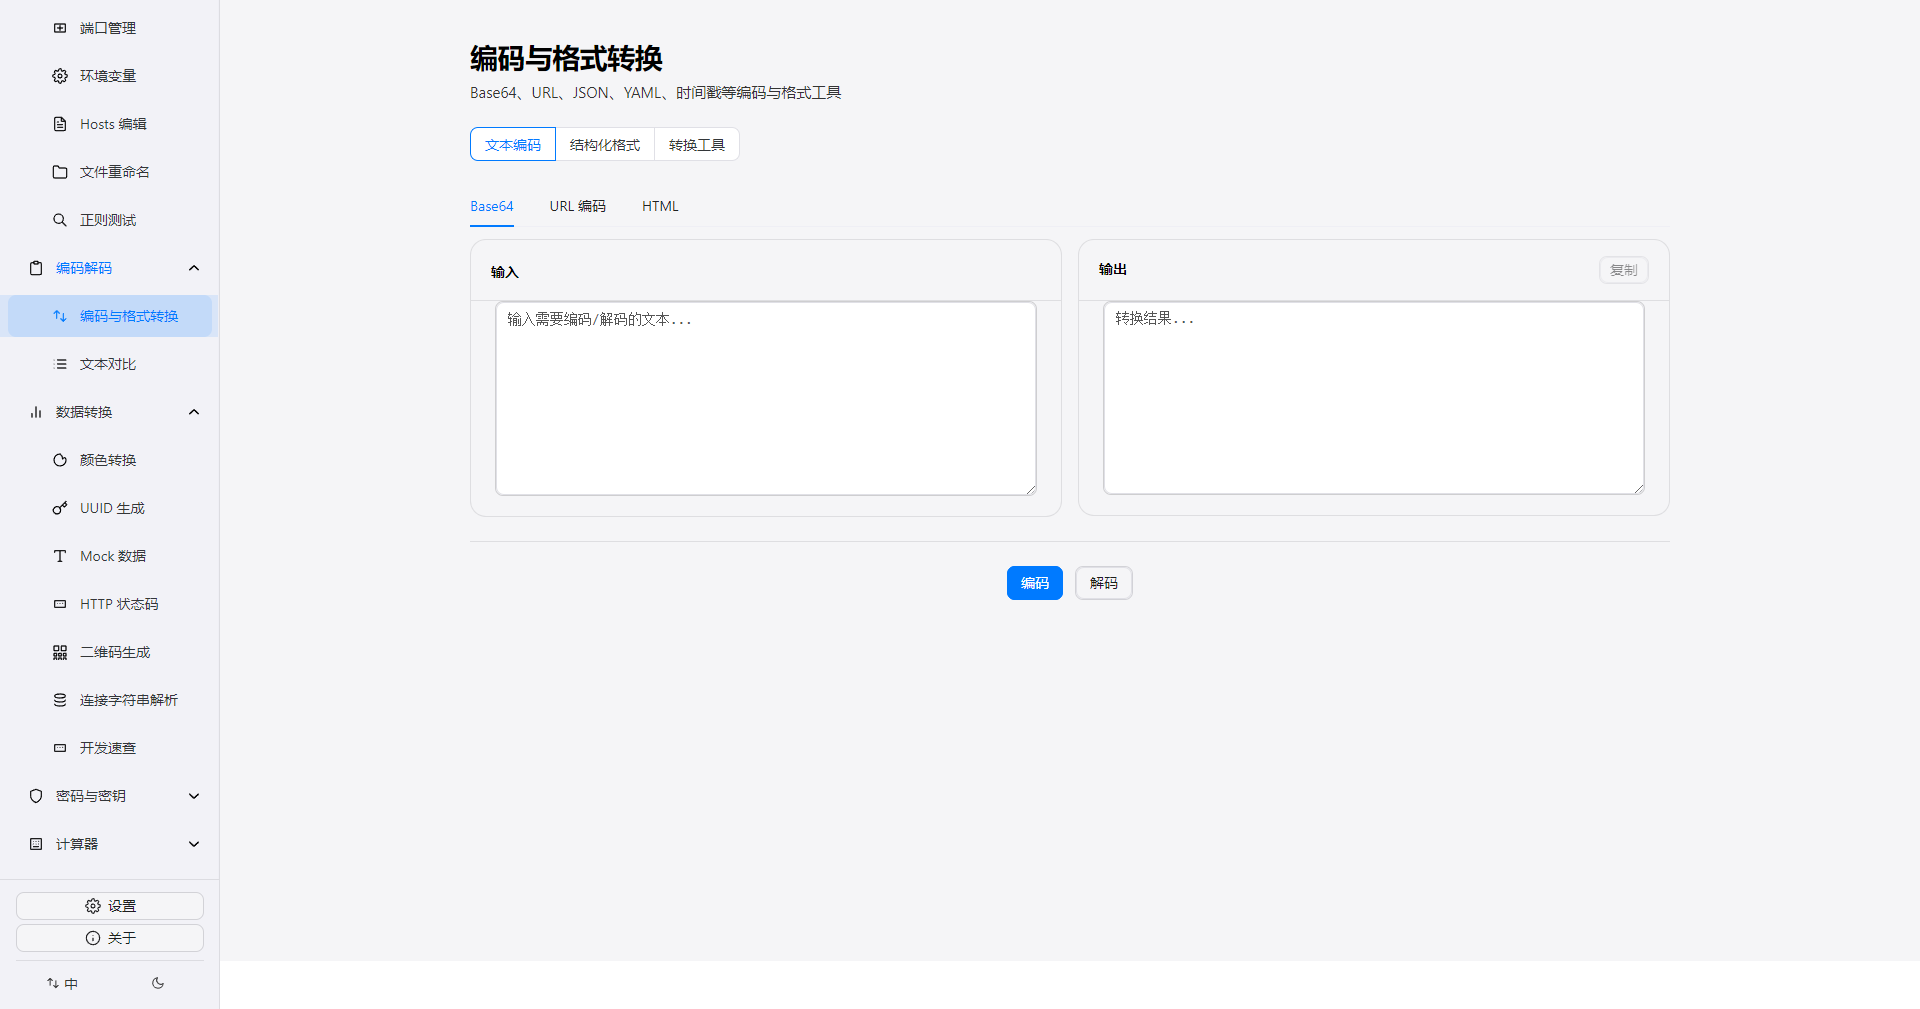Screen dimensions: 1920x1009
Task: Click the 转换结果 output text area
Action: click(x=1374, y=398)
